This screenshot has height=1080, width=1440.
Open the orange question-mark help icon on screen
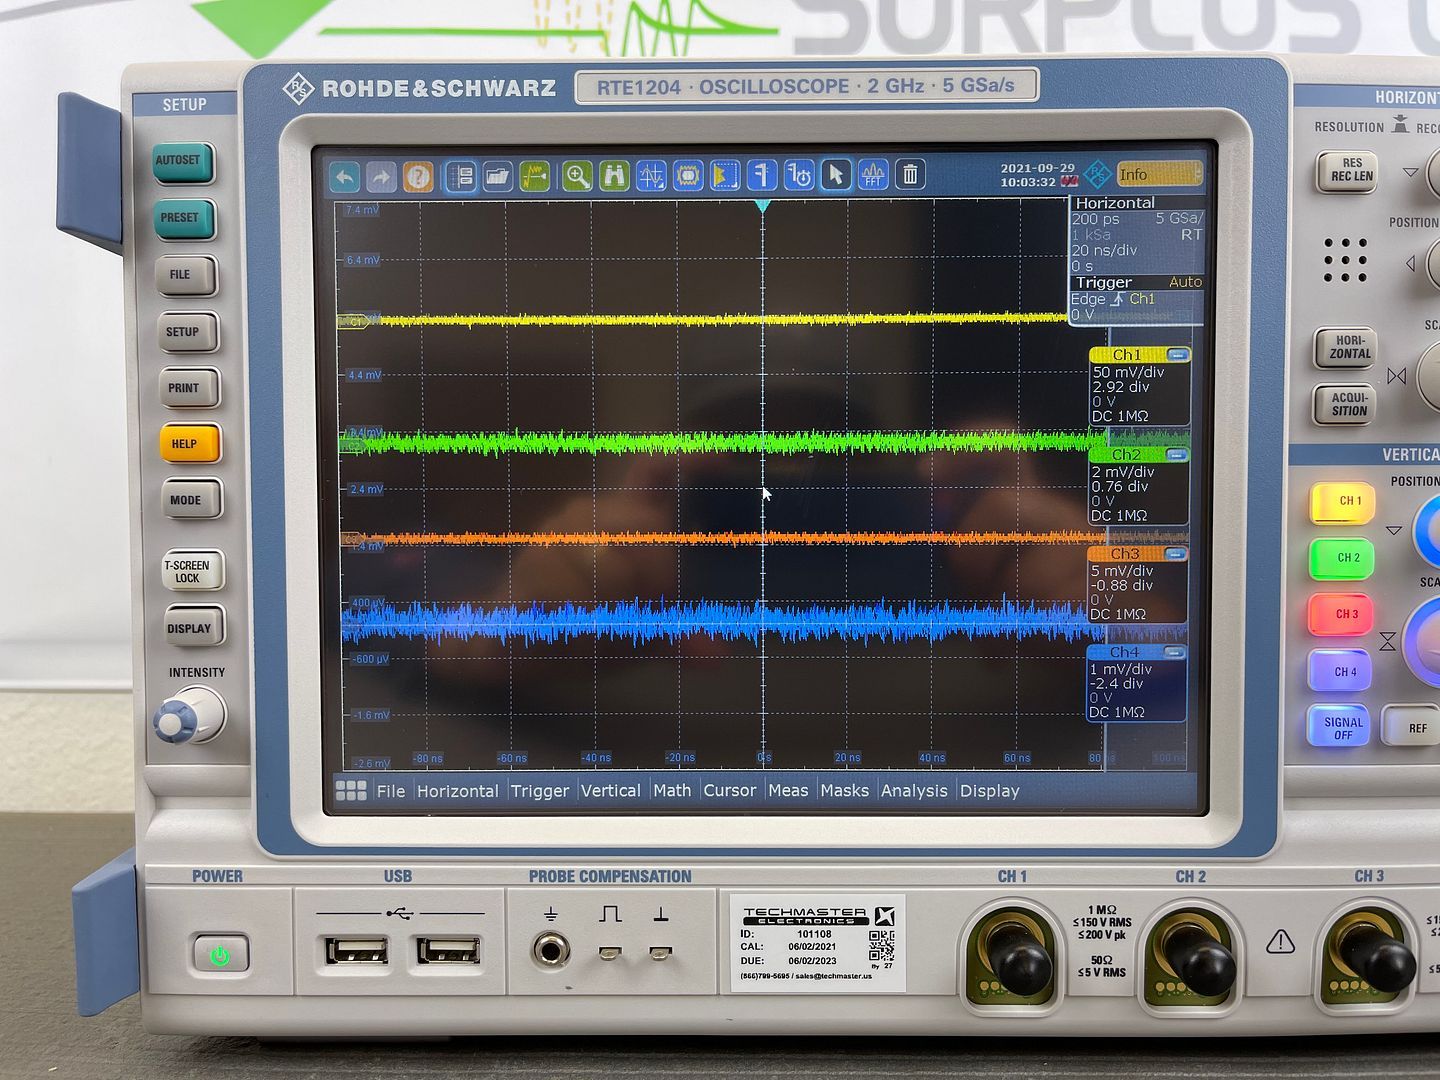coord(418,178)
